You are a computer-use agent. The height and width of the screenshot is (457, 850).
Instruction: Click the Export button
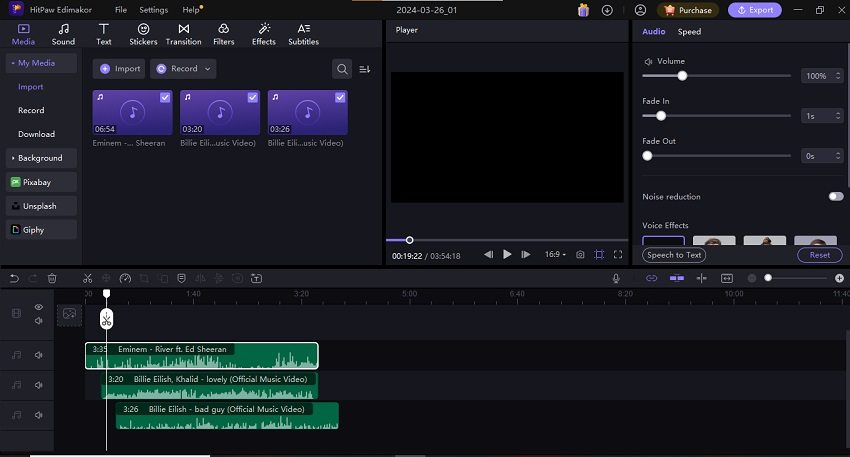(x=755, y=10)
